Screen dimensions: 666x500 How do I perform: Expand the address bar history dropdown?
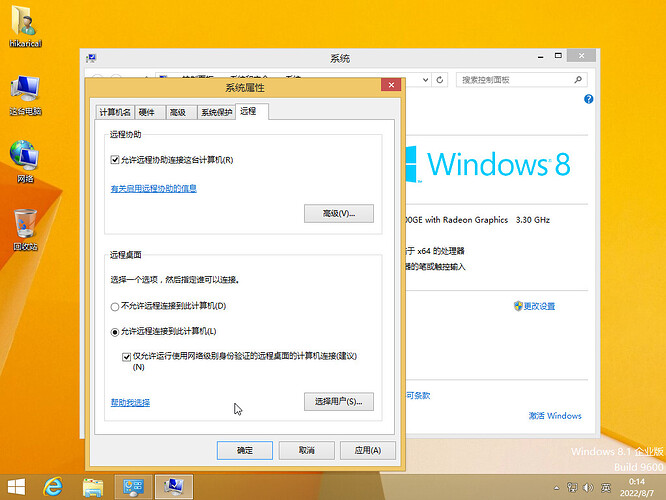(425, 80)
